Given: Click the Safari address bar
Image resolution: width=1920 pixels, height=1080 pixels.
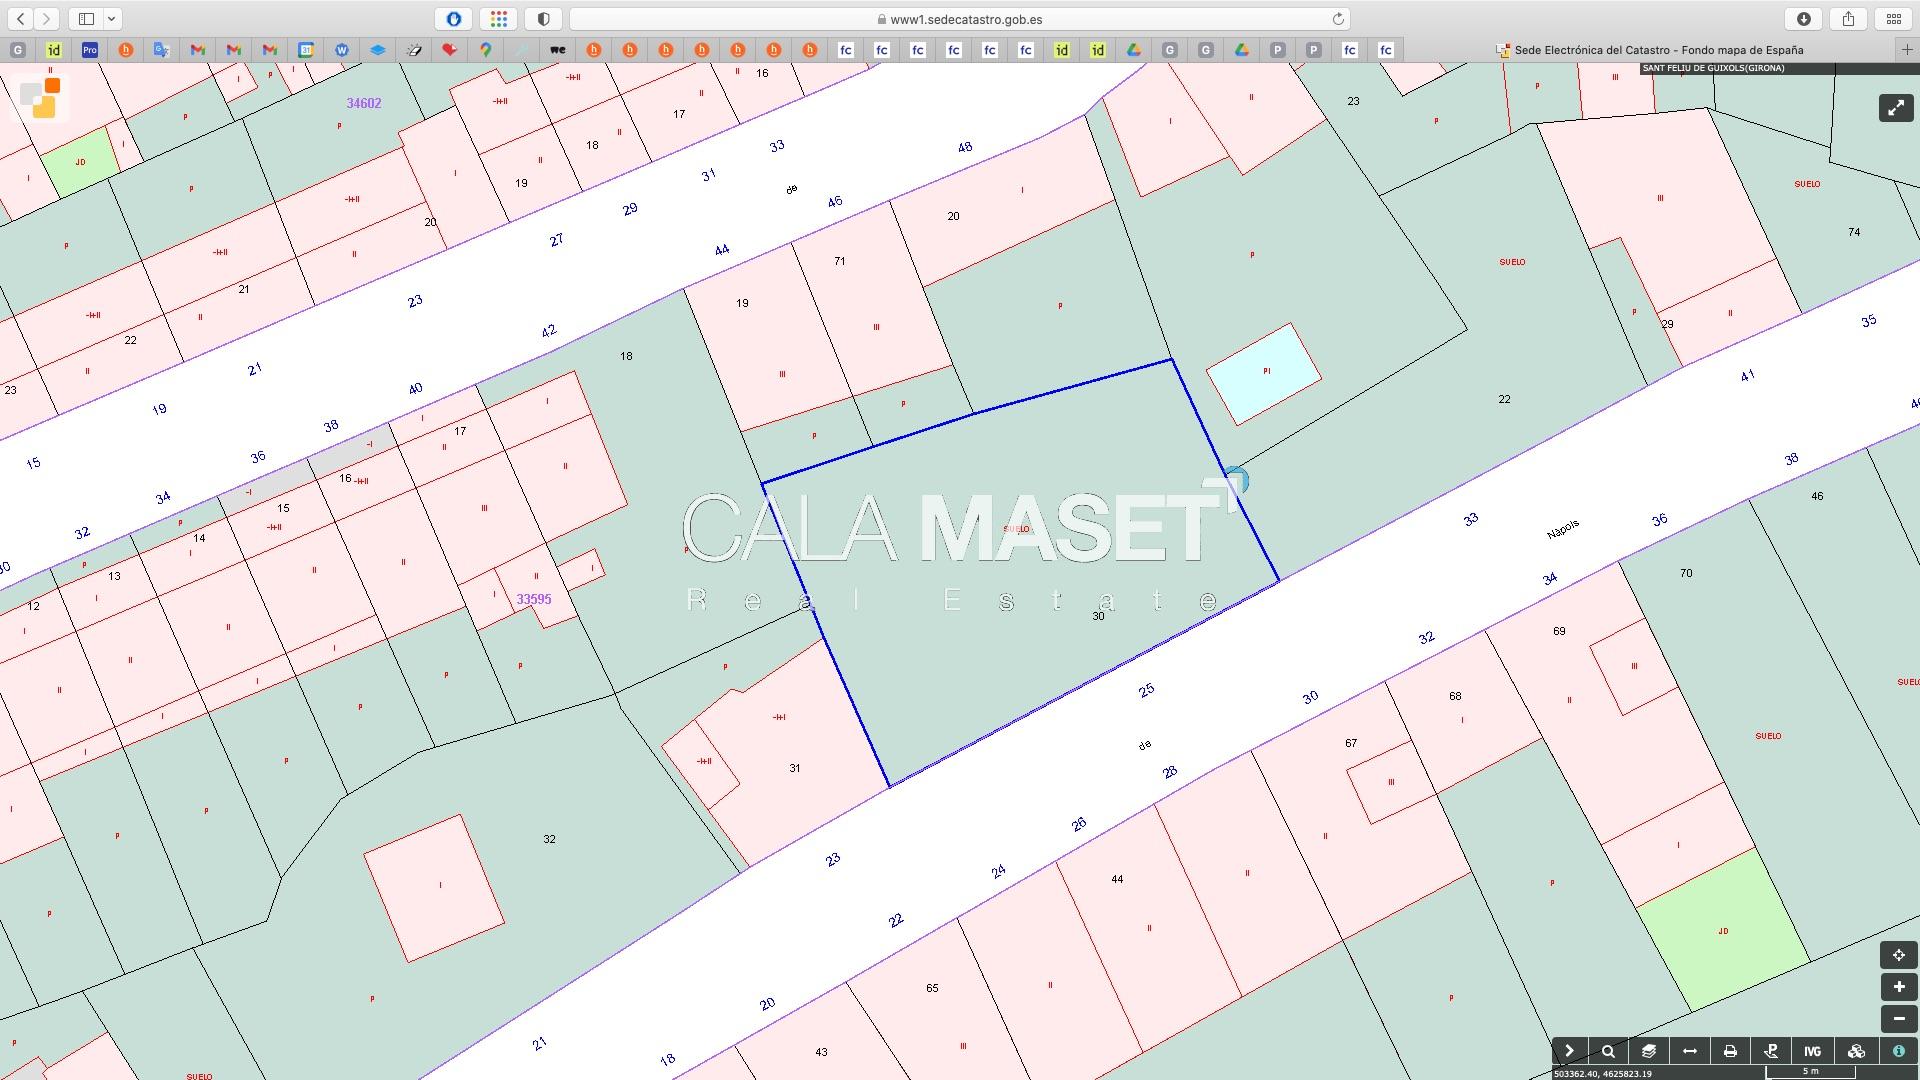Looking at the screenshot, I should tap(958, 19).
